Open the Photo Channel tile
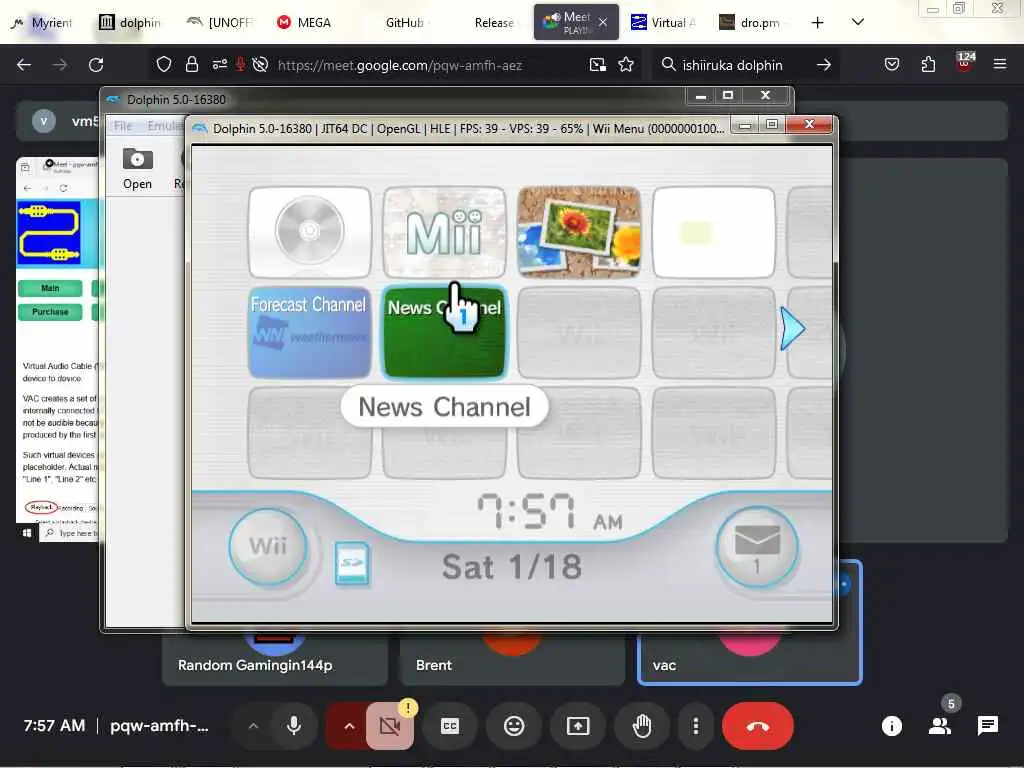This screenshot has width=1024, height=768. [x=579, y=232]
